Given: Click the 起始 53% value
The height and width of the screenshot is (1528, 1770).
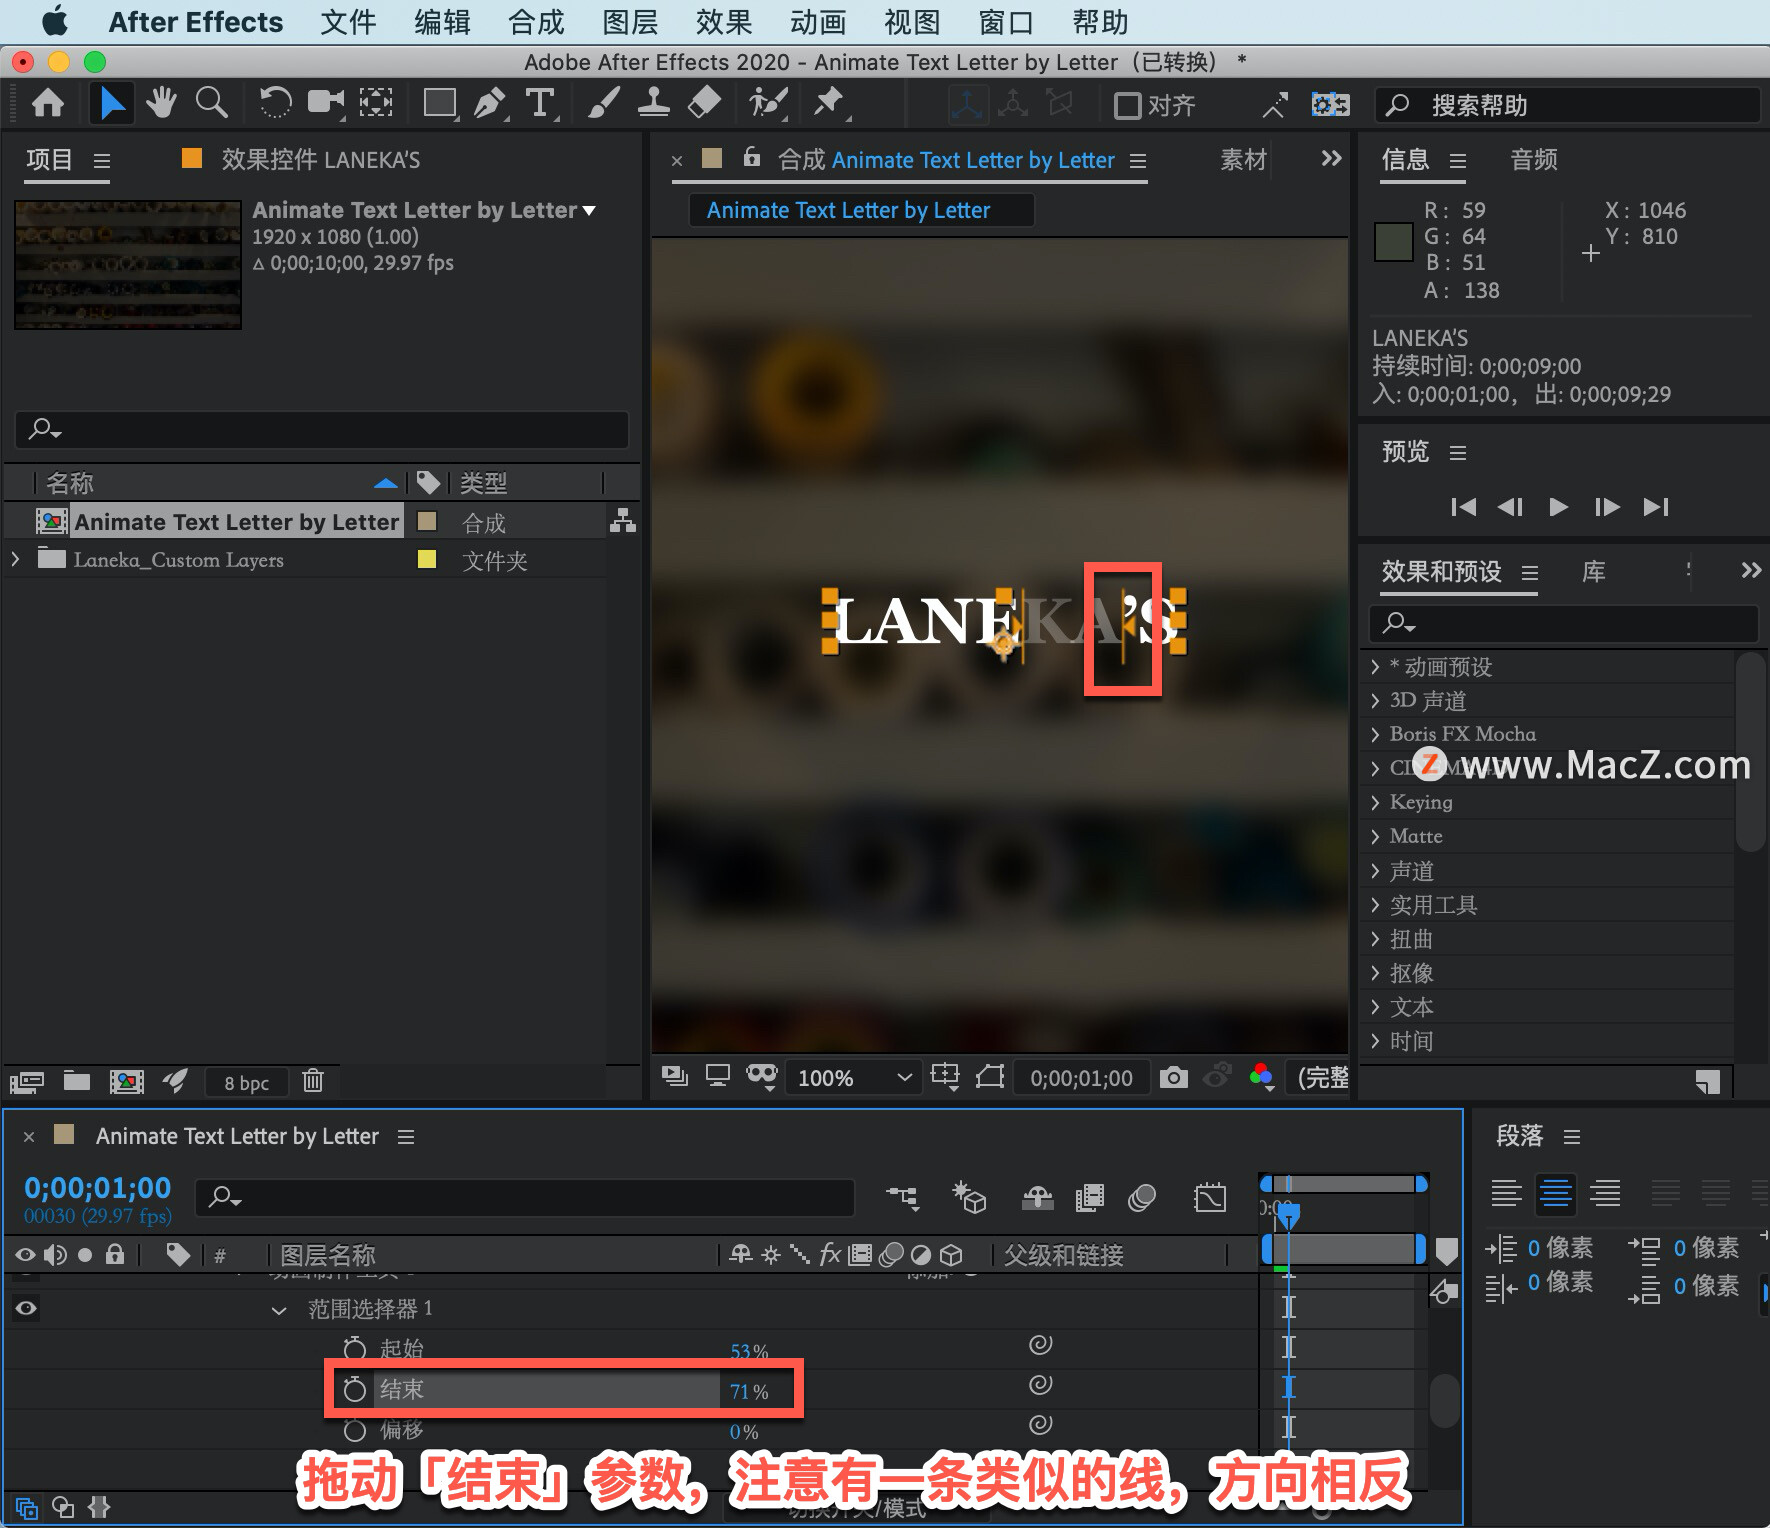Looking at the screenshot, I should click(749, 1352).
